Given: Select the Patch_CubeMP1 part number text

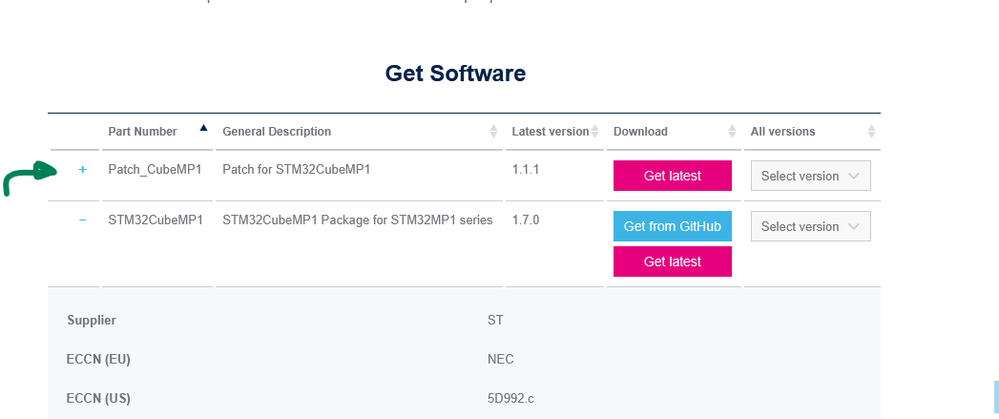Looking at the screenshot, I should tap(155, 170).
